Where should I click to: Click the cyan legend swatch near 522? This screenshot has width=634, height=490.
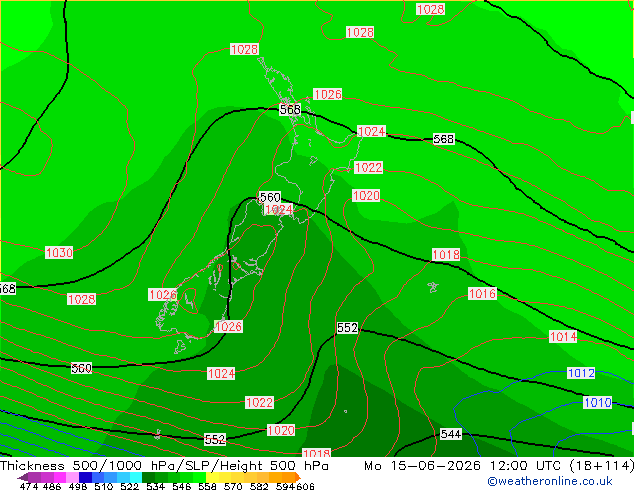136,477
